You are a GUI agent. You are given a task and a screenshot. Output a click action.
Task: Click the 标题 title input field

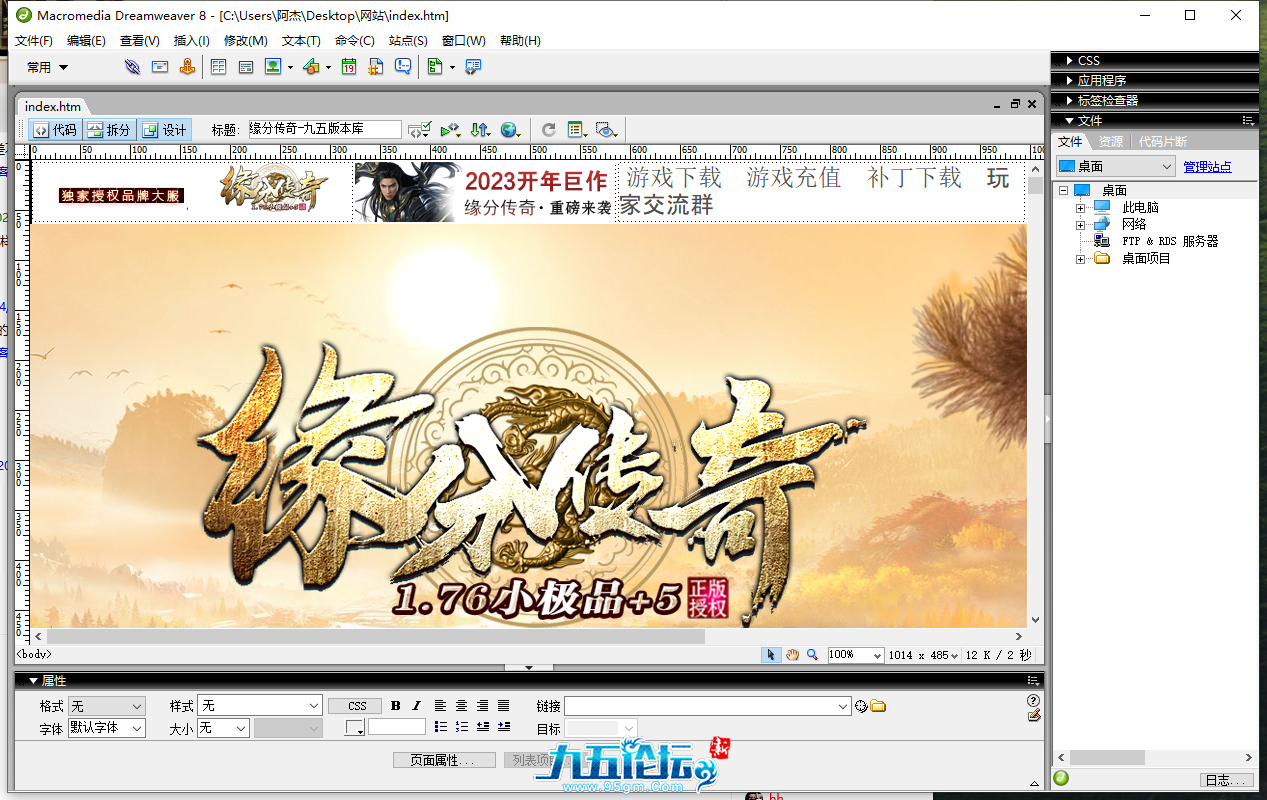pos(325,130)
